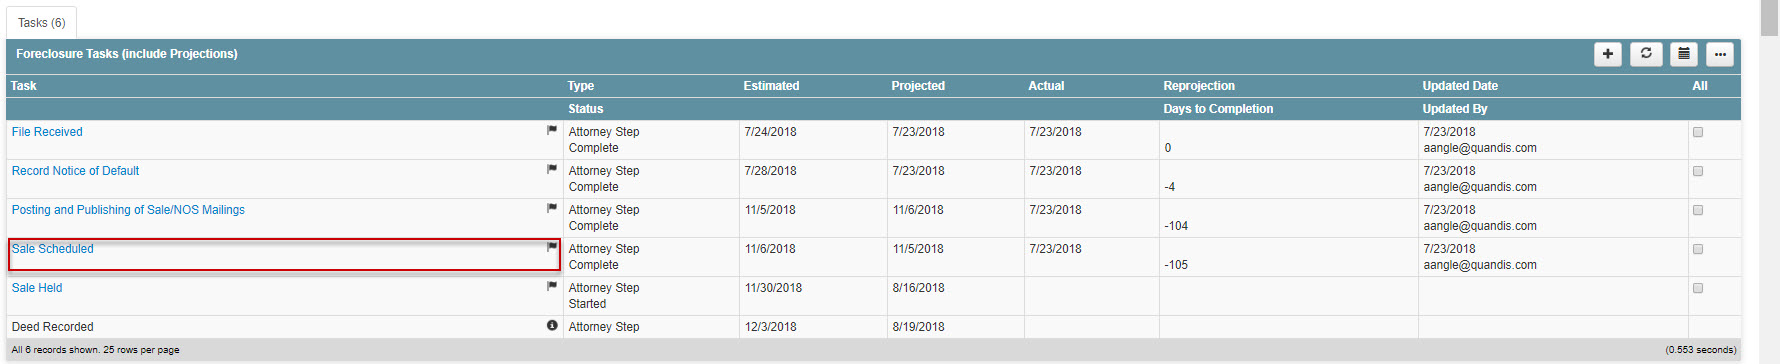The width and height of the screenshot is (1780, 364).
Task: Click the plus icon to add task
Action: [x=1607, y=54]
